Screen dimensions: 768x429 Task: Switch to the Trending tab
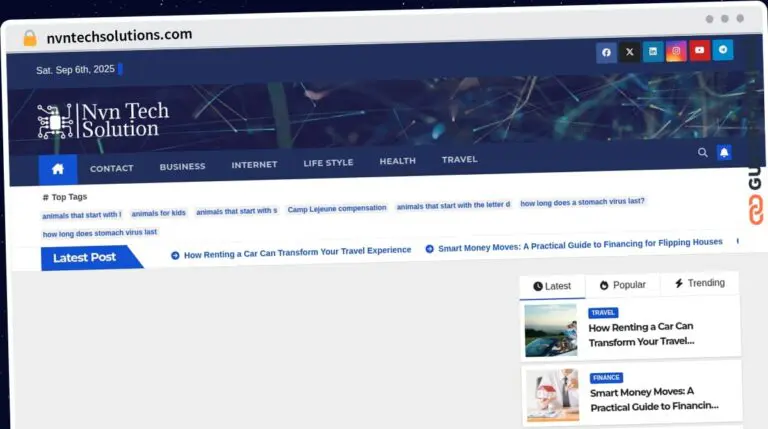tap(699, 283)
